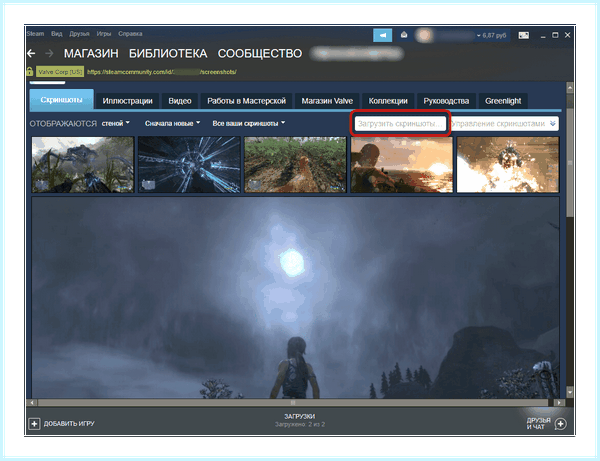This screenshot has height=461, width=600.
Task: Click the 'Загрузить скриншоты...' button
Action: (x=400, y=124)
